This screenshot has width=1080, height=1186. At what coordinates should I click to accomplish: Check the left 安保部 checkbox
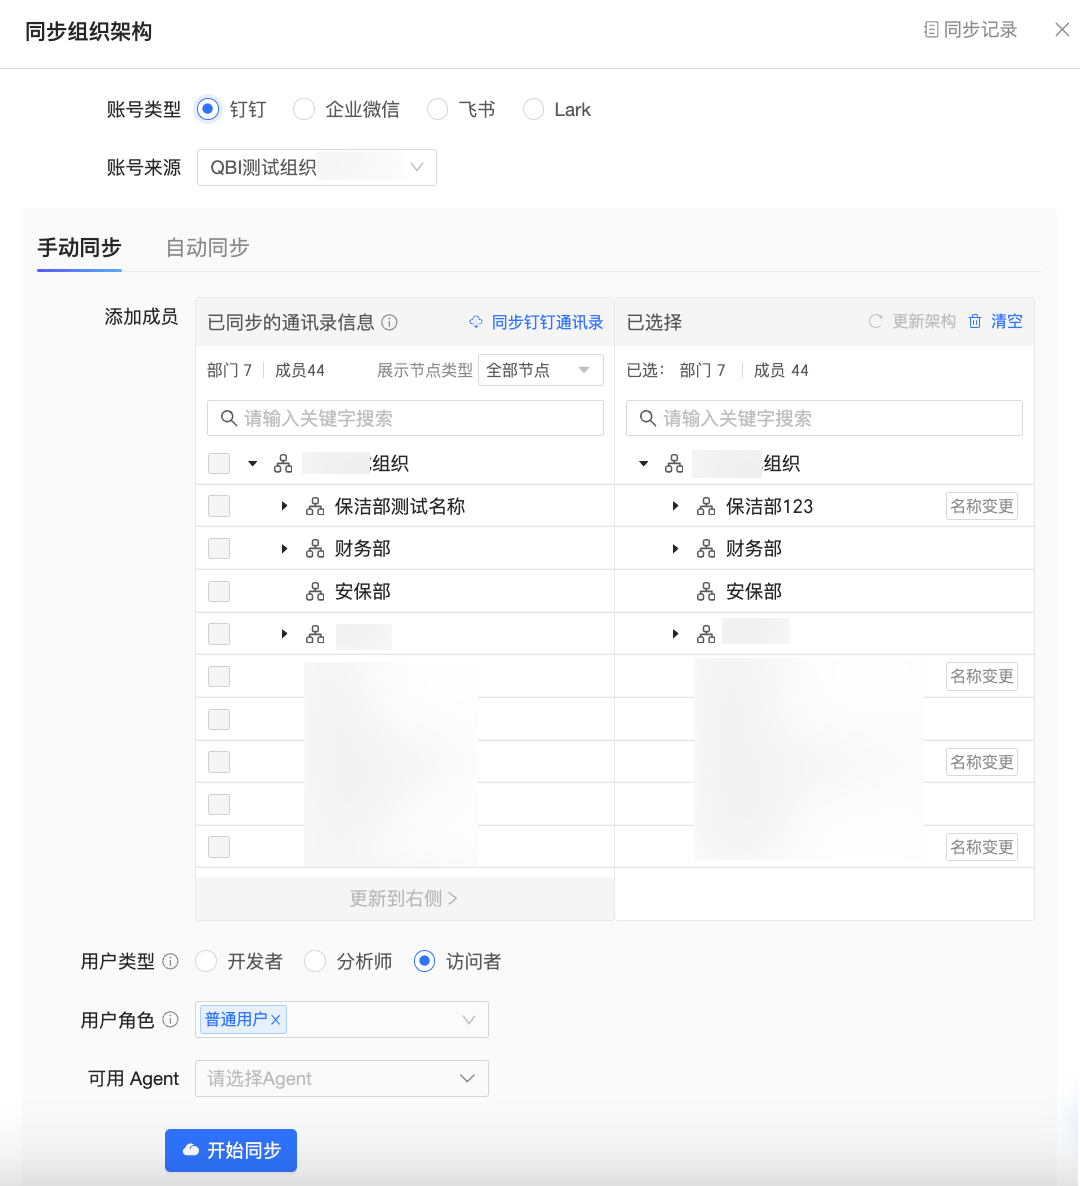219,591
